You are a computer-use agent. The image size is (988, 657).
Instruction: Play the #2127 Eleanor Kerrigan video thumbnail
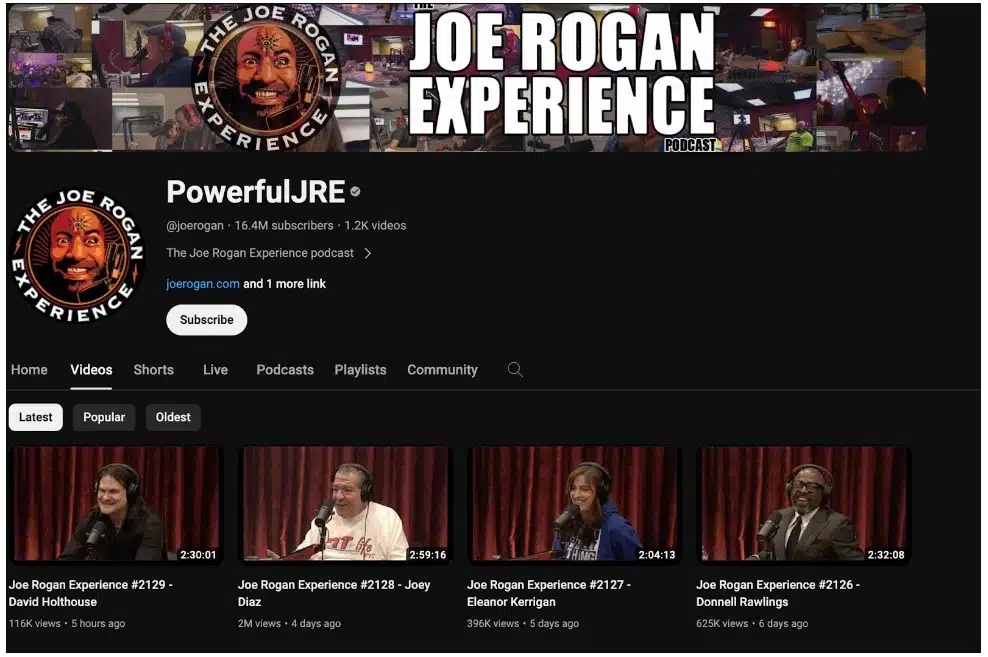pyautogui.click(x=575, y=504)
